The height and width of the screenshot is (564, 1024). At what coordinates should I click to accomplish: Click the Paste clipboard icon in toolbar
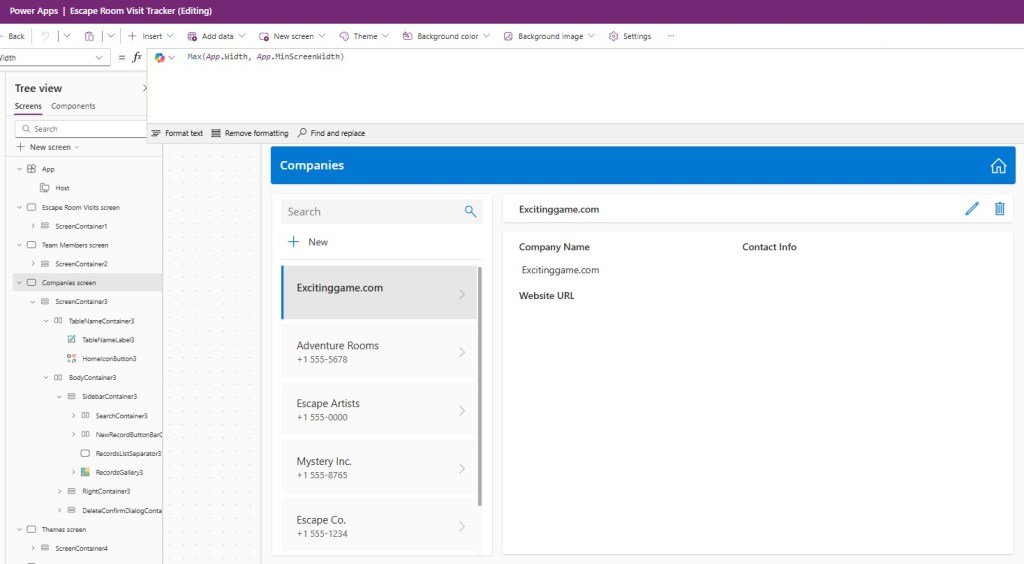pos(89,36)
